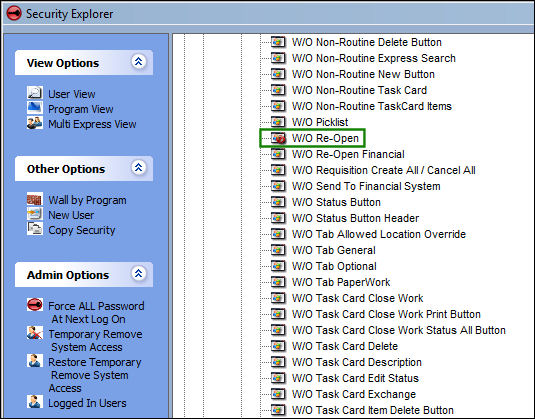Image resolution: width=535 pixels, height=419 pixels.
Task: Select W/O Task Card Close Work Print Button
Action: [386, 314]
